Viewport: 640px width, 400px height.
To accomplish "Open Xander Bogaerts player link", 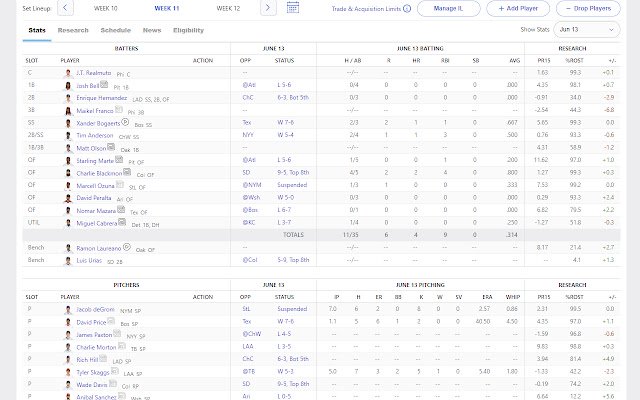I will click(x=98, y=123).
